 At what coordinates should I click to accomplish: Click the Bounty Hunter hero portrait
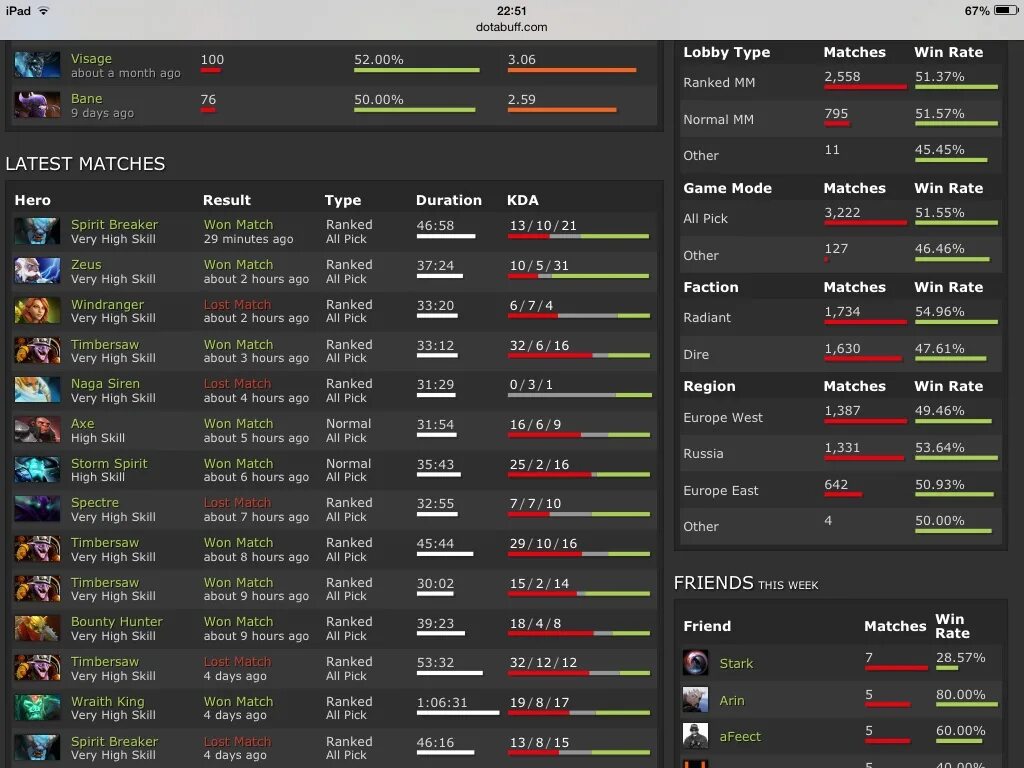pos(37,628)
